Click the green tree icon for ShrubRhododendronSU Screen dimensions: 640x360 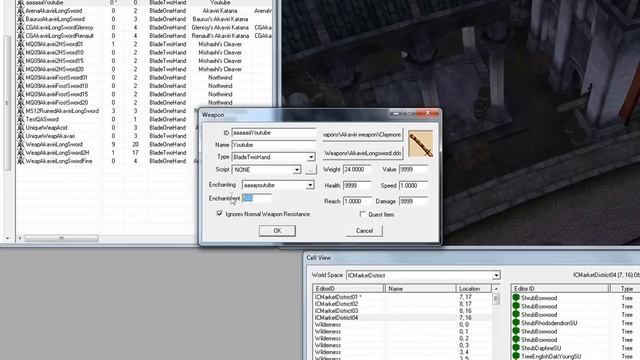coord(516,323)
